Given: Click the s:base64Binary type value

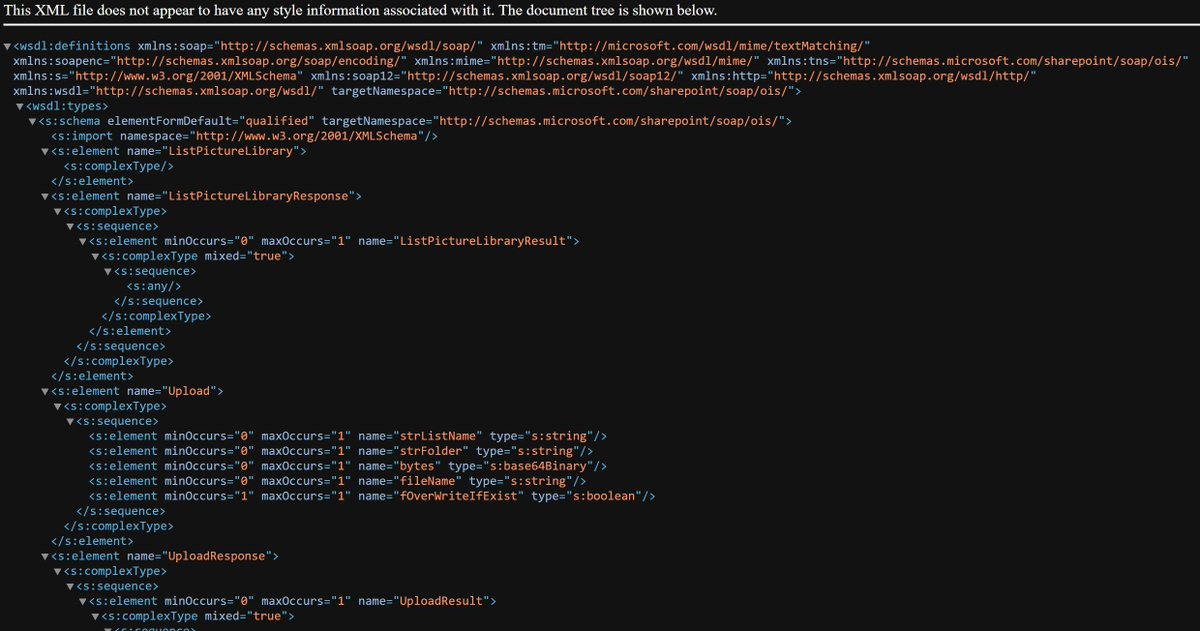Looking at the screenshot, I should [536, 466].
